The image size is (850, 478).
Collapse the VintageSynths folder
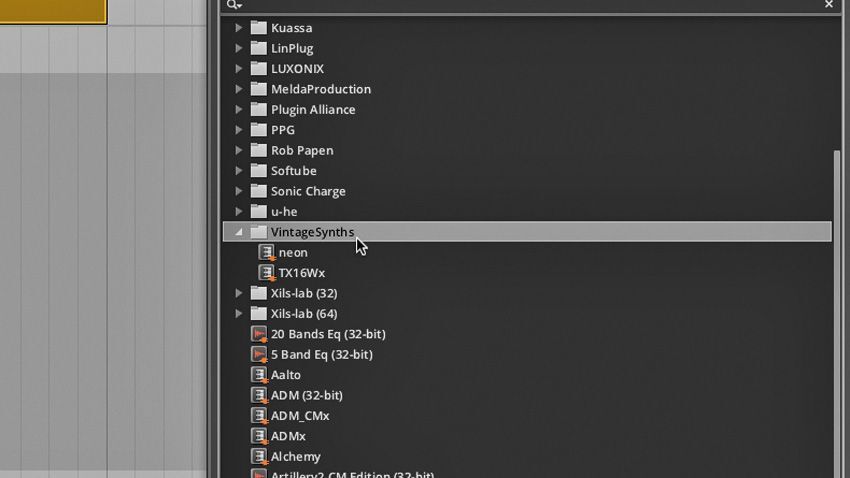pyautogui.click(x=239, y=232)
